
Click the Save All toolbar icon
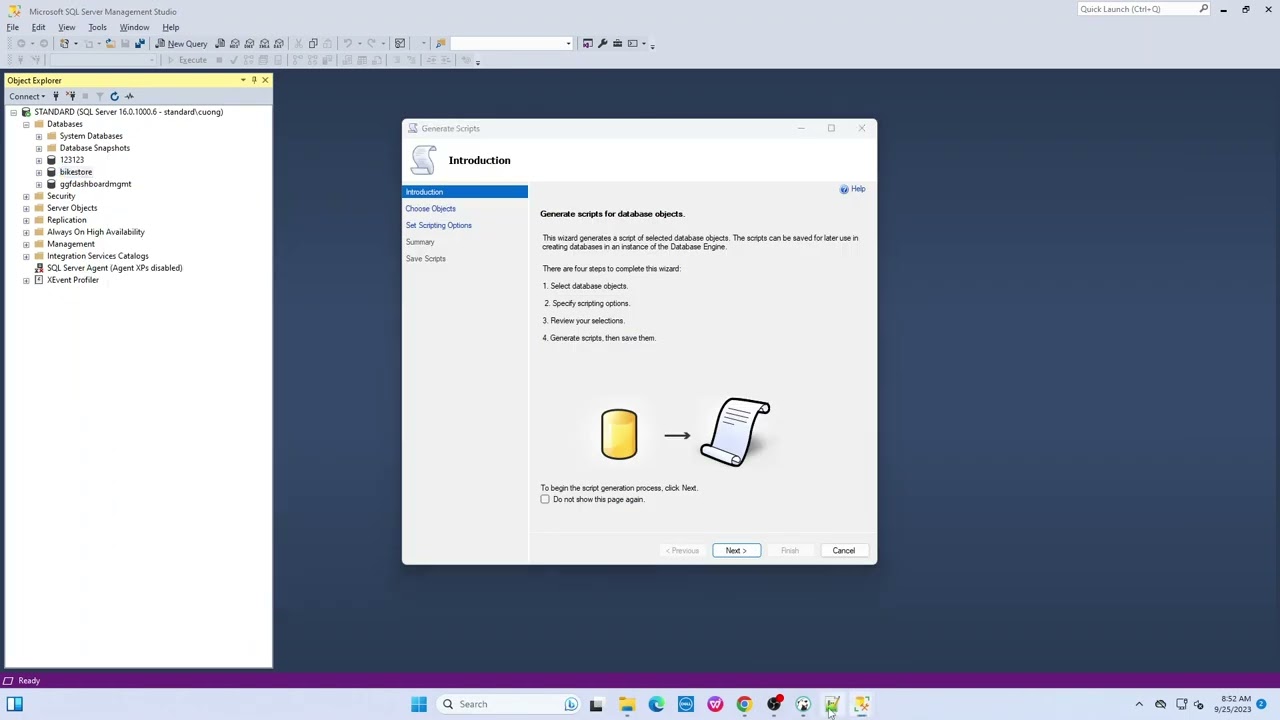[x=139, y=44]
